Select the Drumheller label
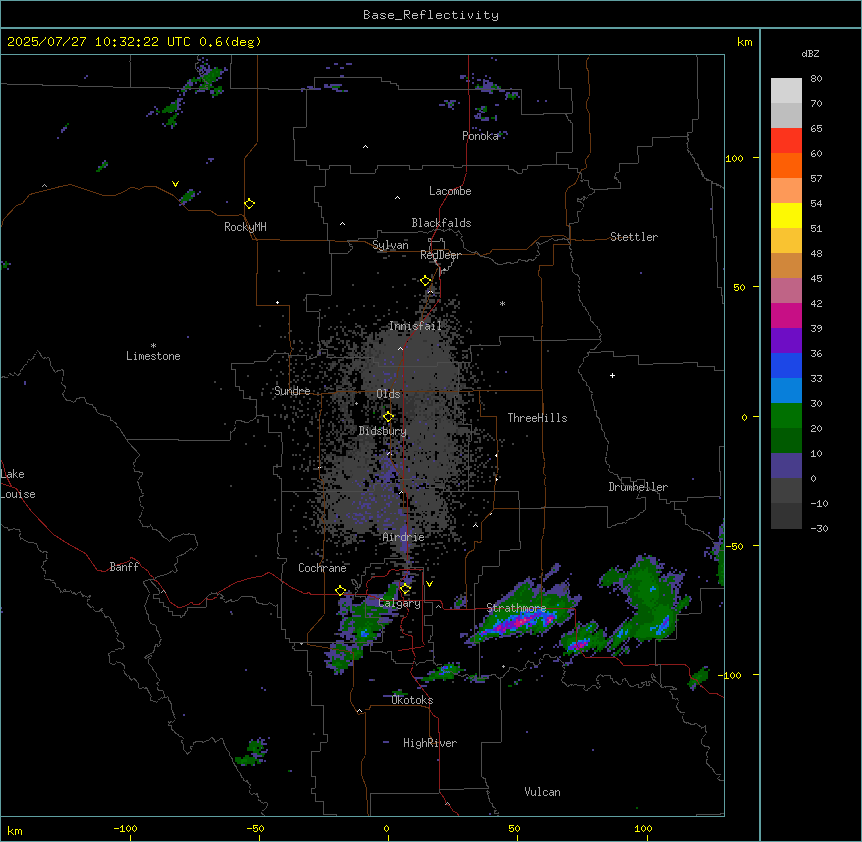862x842 pixels. tap(638, 487)
